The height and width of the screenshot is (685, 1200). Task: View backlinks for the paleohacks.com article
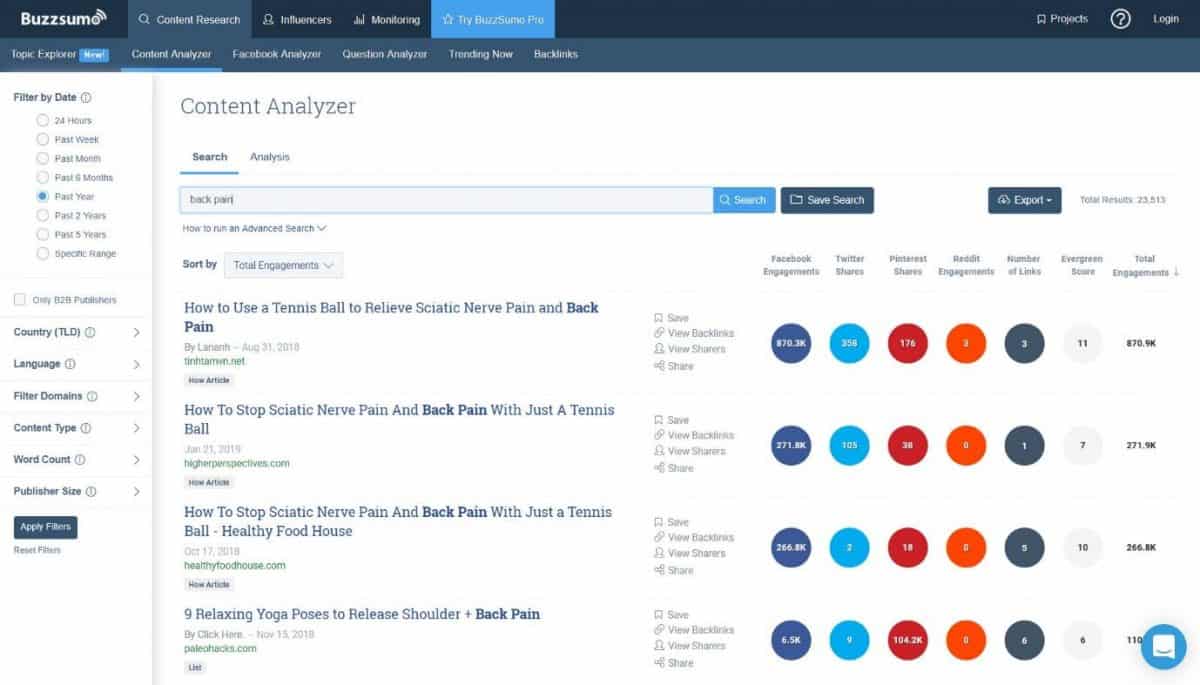pyautogui.click(x=694, y=630)
